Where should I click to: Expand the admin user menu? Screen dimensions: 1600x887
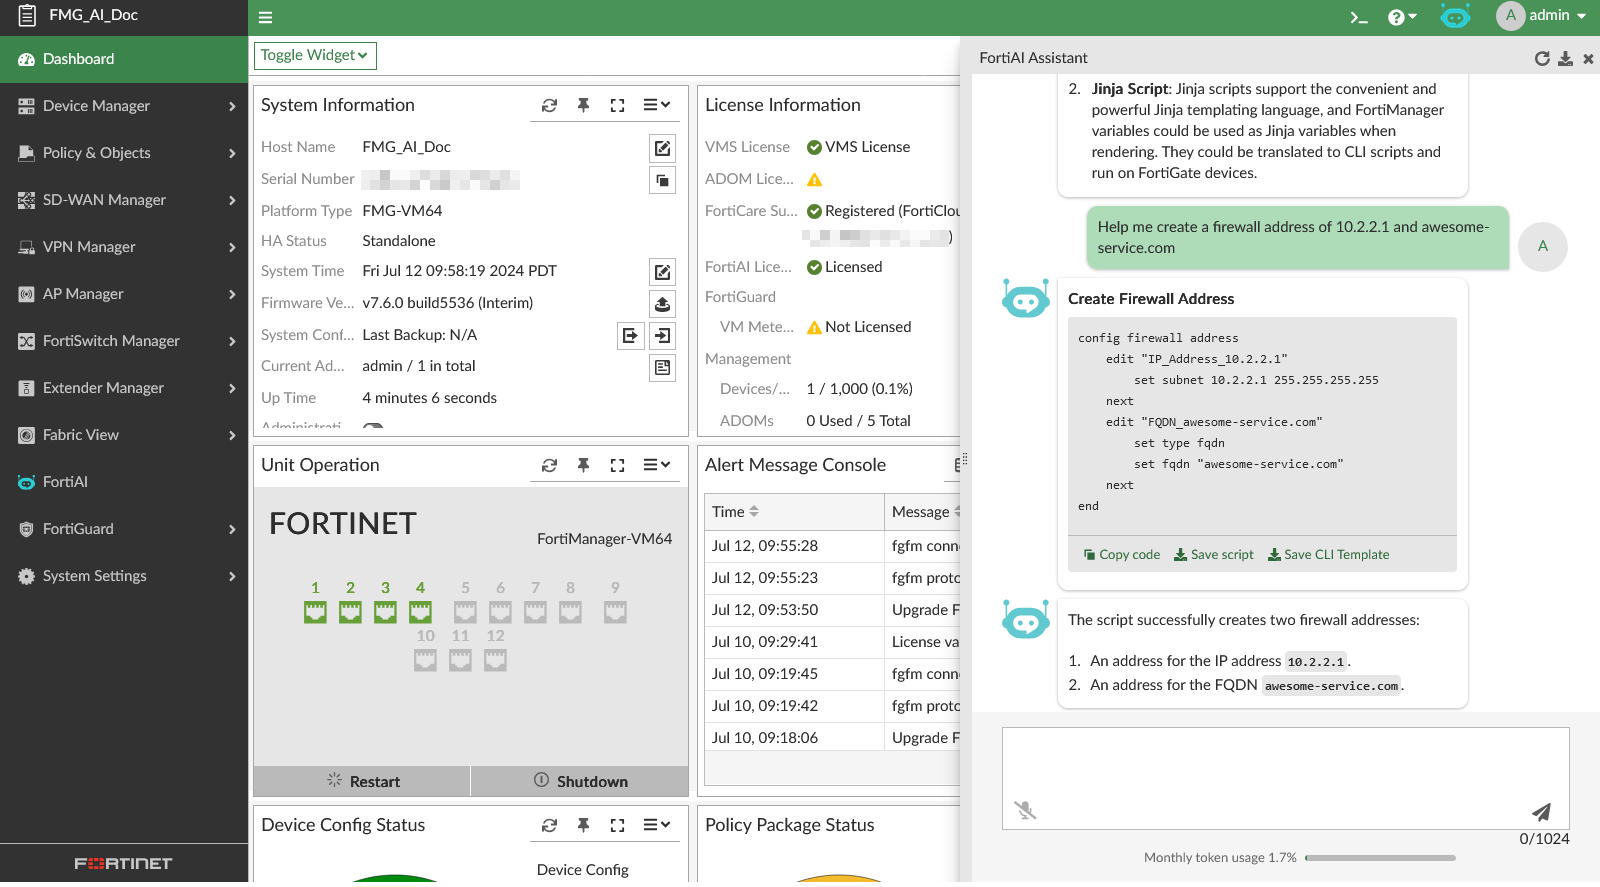1543,16
